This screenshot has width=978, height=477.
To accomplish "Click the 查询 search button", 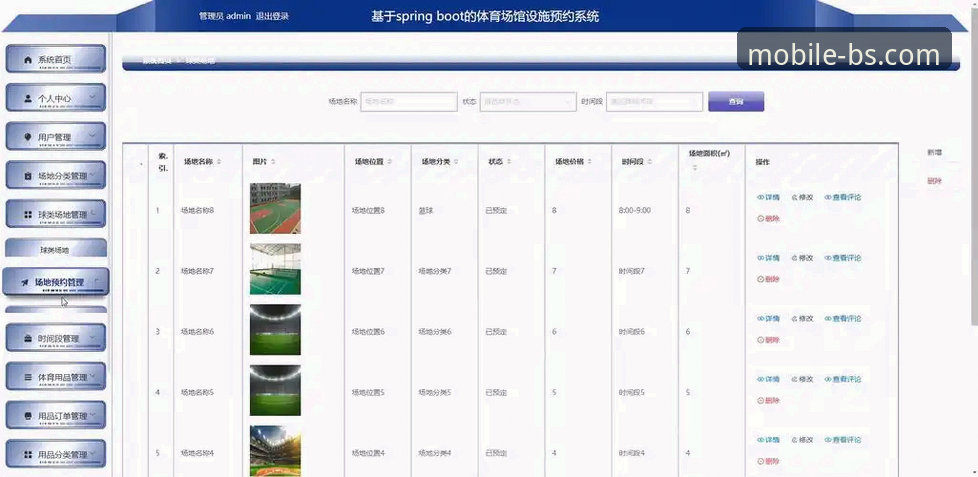I will [x=736, y=102].
